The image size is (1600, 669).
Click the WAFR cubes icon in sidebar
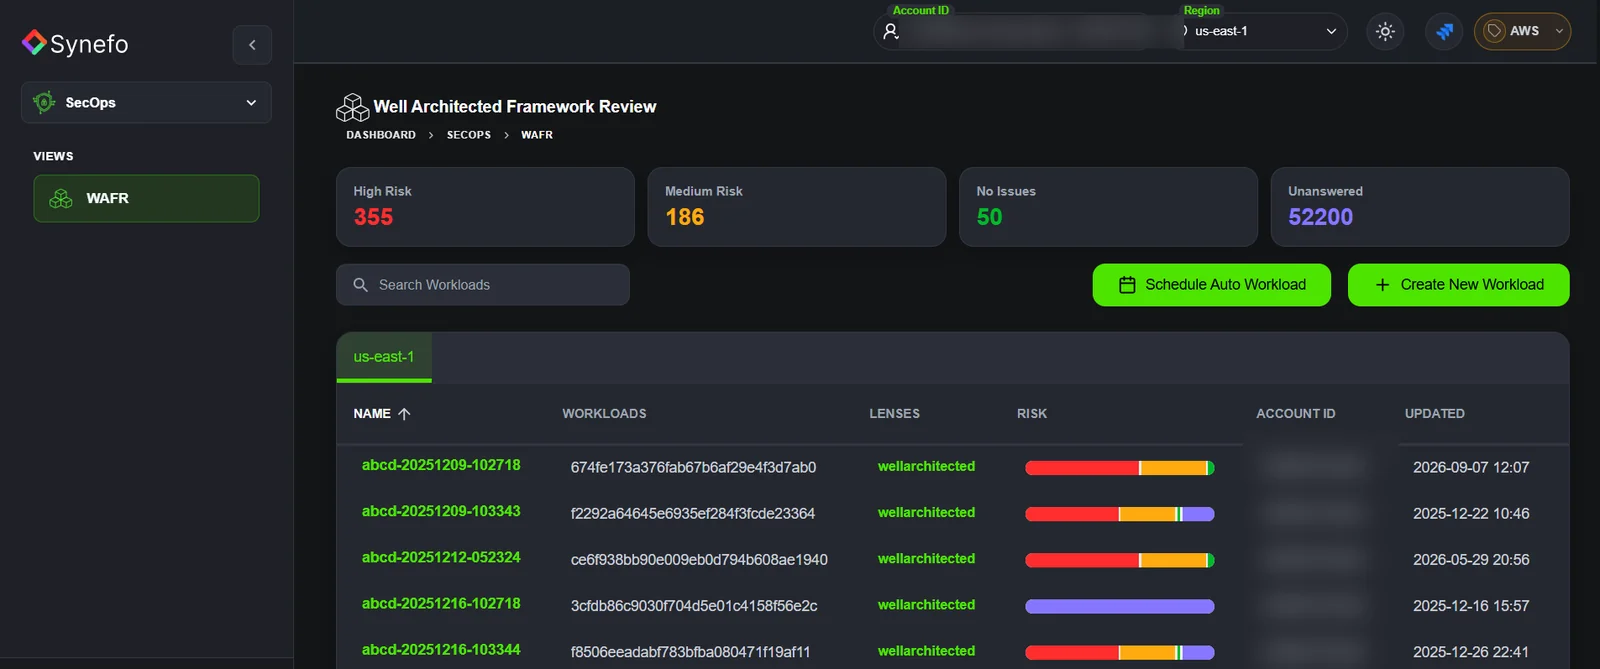coord(61,198)
